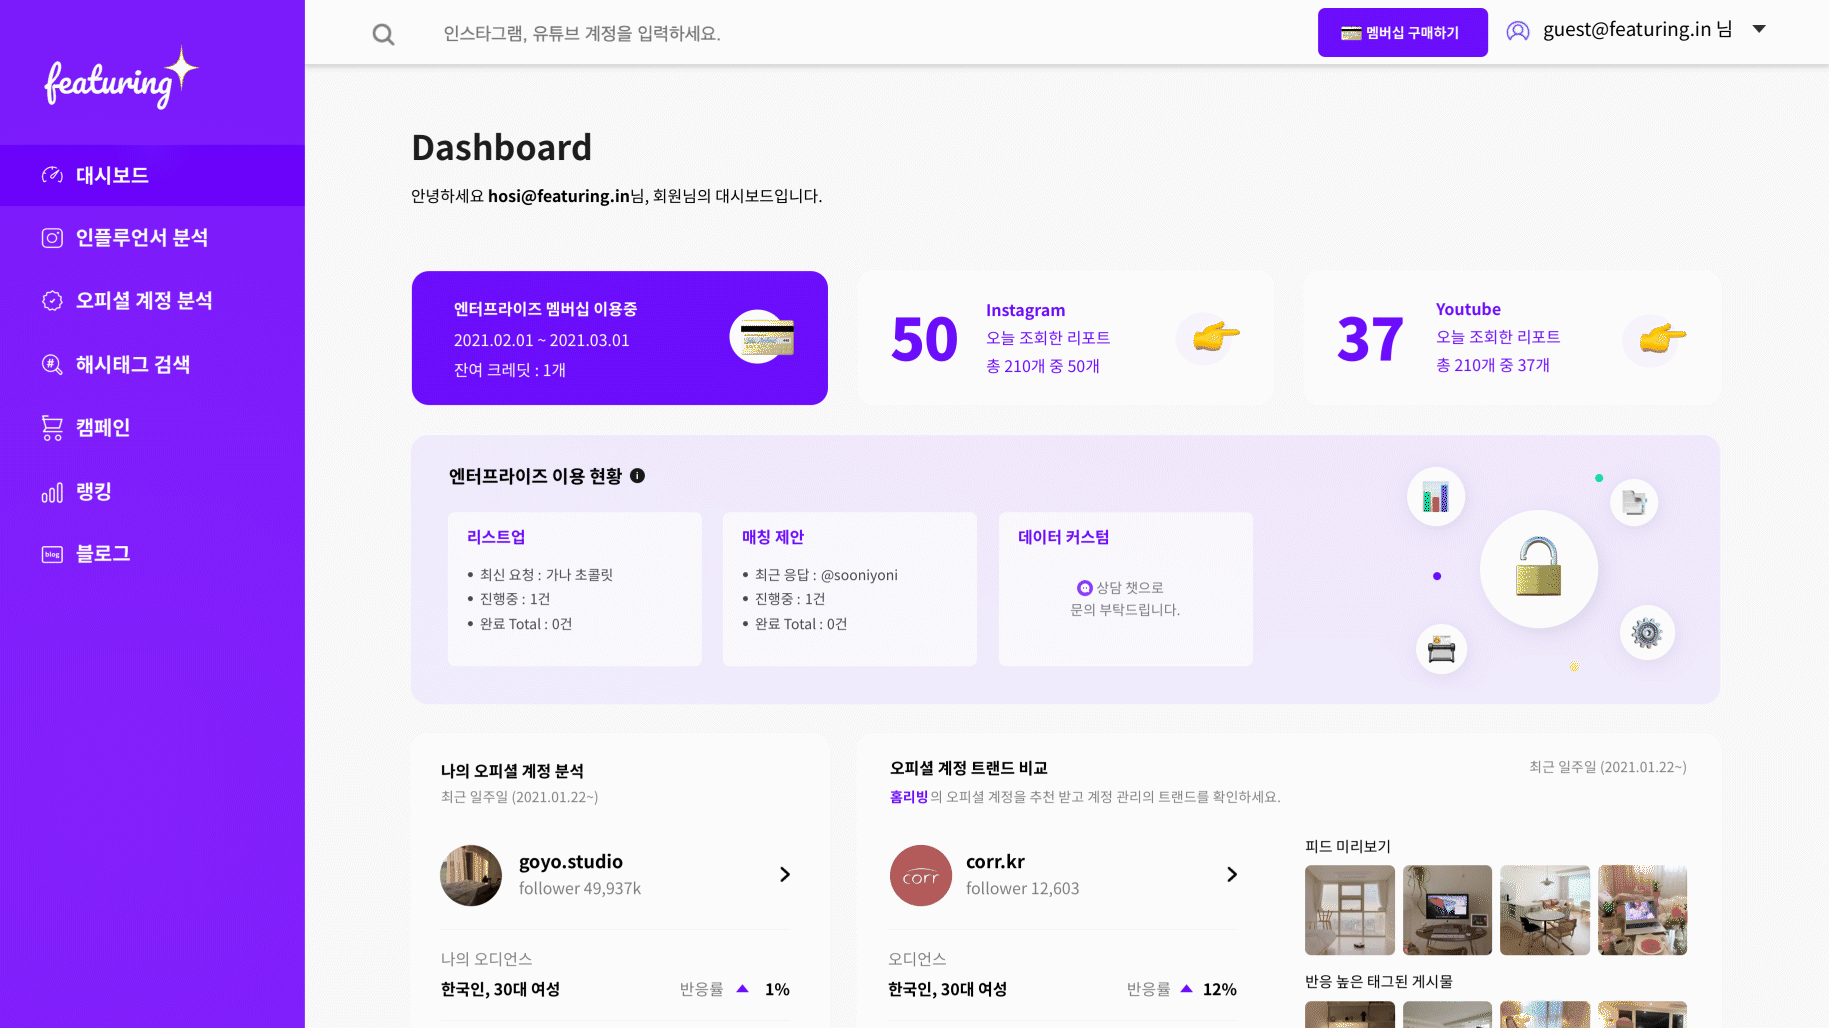Click the 엔터프라이즈 멤버십 이용중 card
This screenshot has height=1028, width=1829.
(620, 338)
